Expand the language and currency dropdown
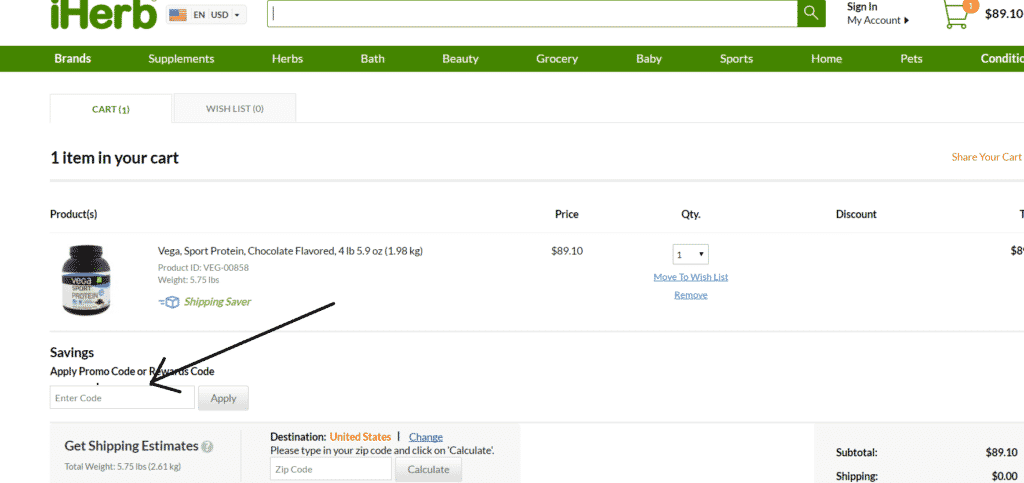Image resolution: width=1024 pixels, height=483 pixels. pyautogui.click(x=206, y=14)
